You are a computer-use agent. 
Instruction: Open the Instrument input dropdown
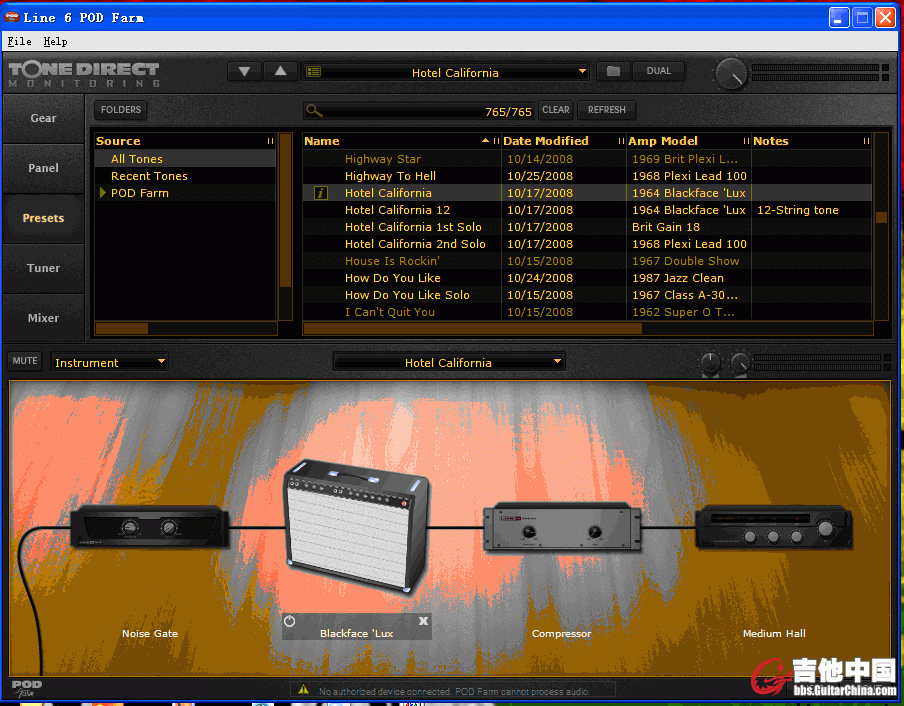pos(109,363)
